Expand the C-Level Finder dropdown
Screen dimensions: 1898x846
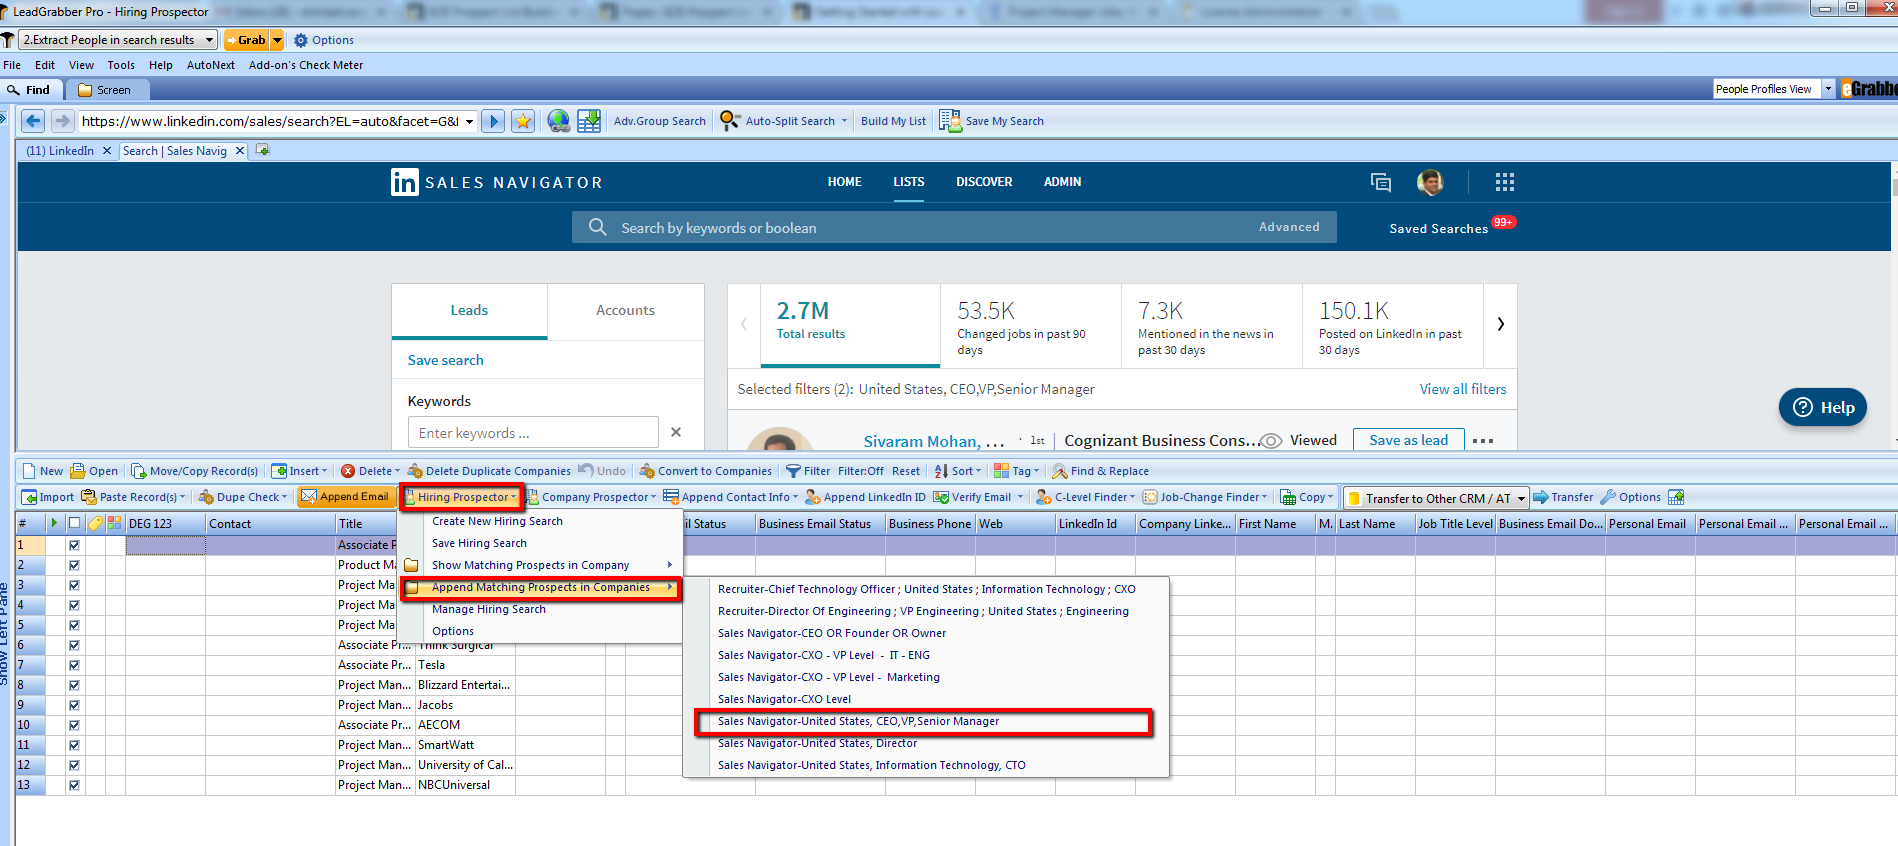pos(1132,497)
